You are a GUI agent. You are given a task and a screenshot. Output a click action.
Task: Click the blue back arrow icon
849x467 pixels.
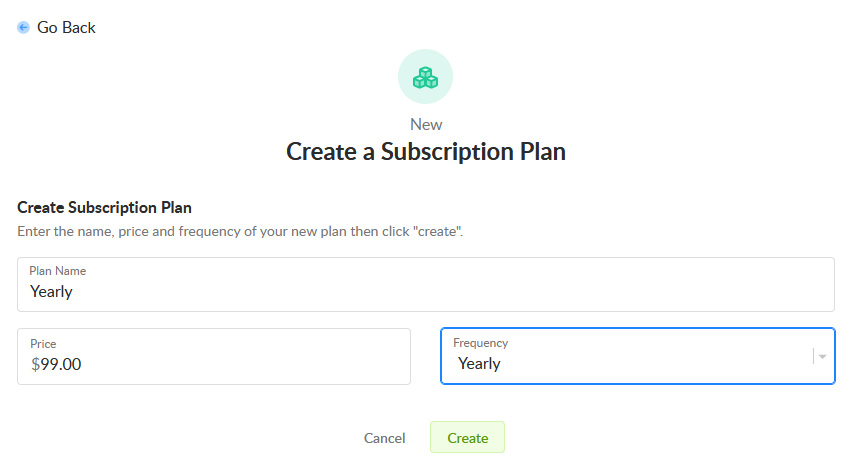point(23,28)
